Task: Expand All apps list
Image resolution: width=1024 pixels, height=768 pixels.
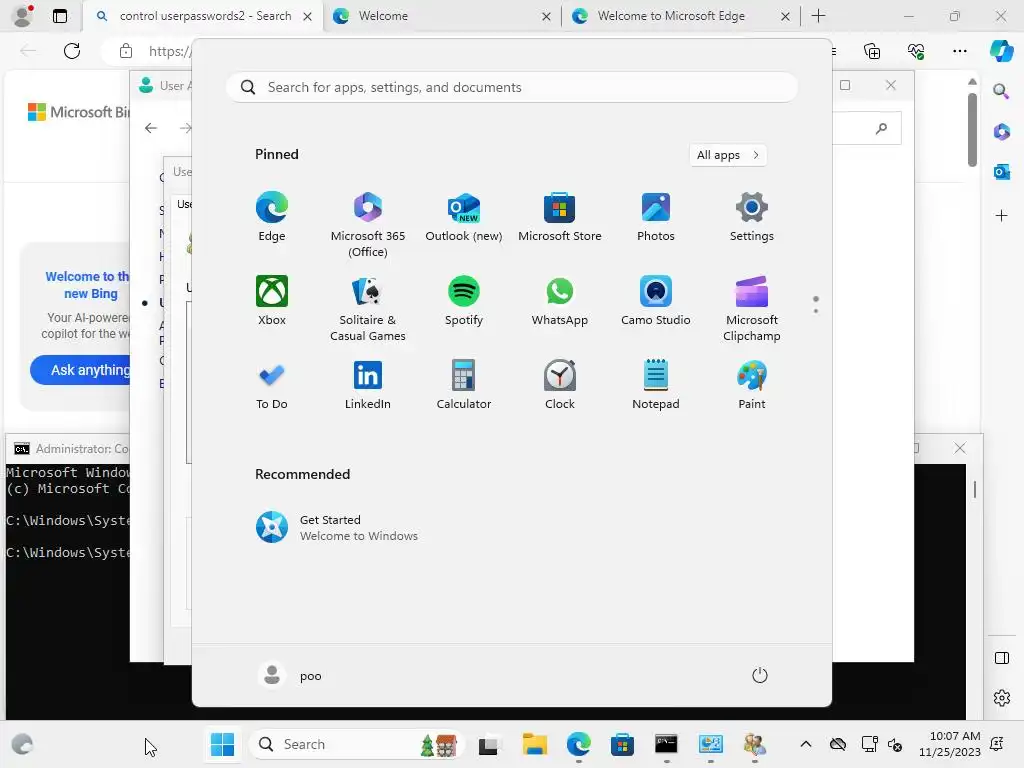Action: (728, 155)
